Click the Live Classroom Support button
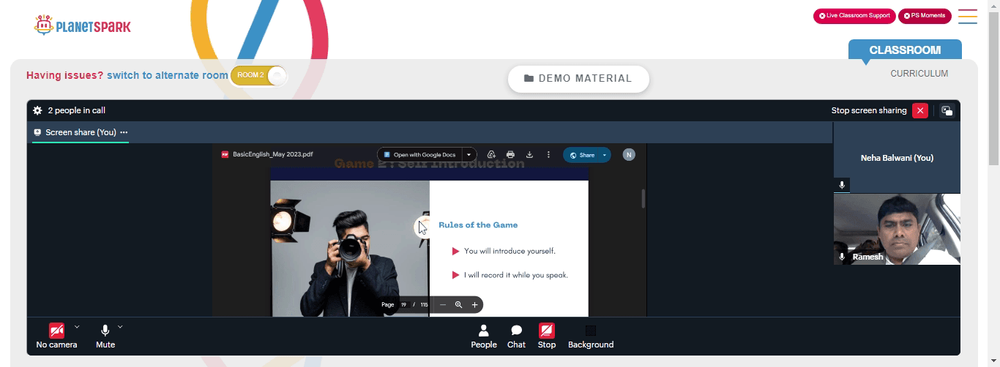This screenshot has width=1000, height=367. [855, 16]
